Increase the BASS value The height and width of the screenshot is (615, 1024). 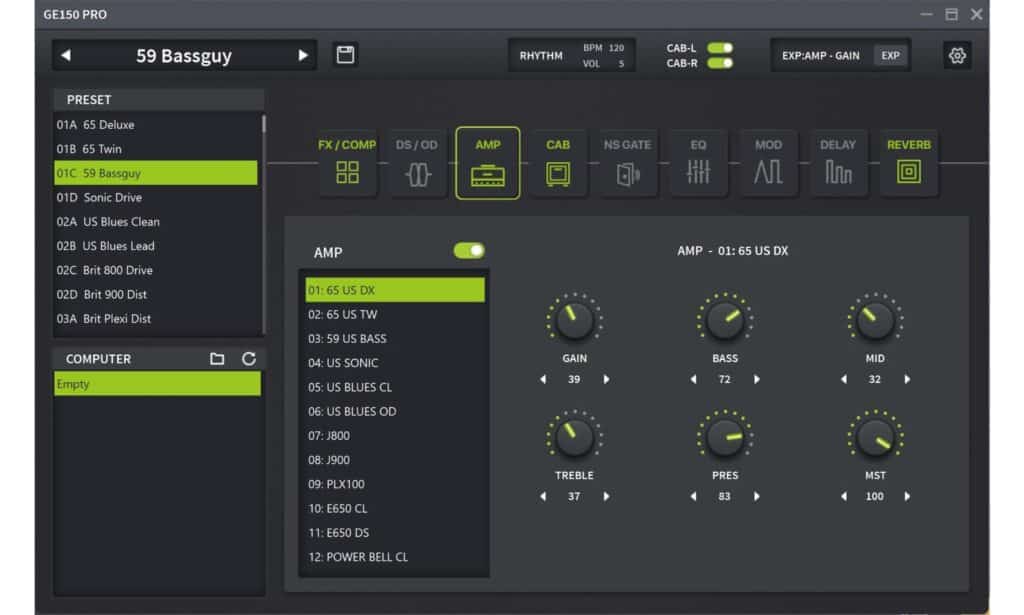[x=756, y=379]
